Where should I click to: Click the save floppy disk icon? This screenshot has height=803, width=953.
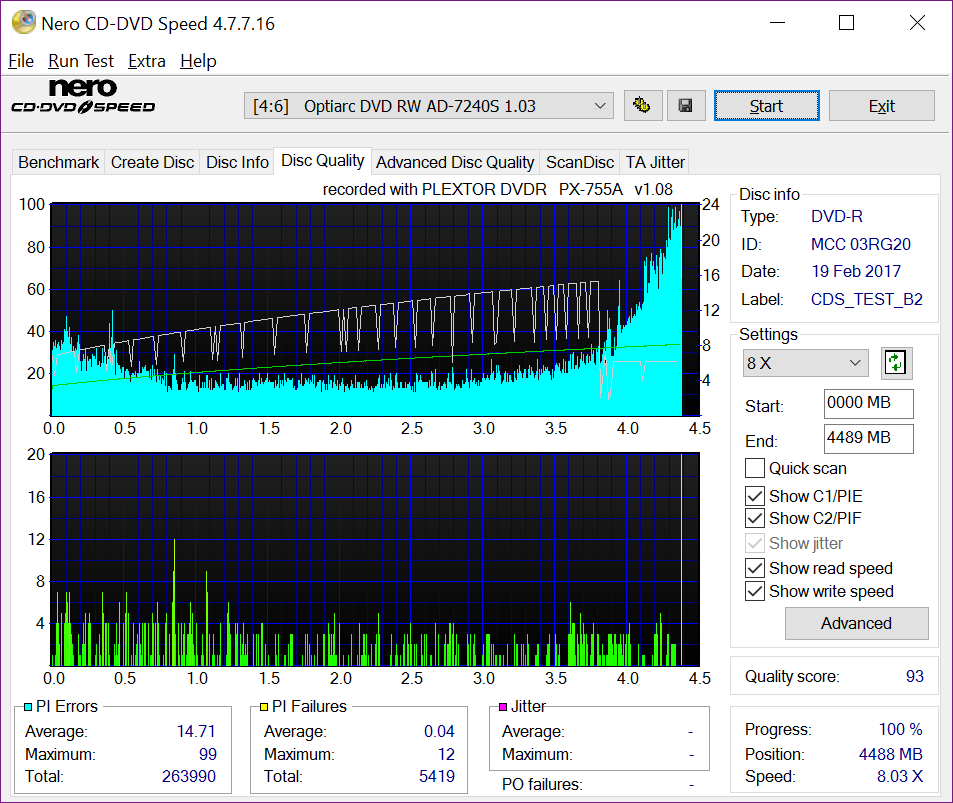click(686, 105)
